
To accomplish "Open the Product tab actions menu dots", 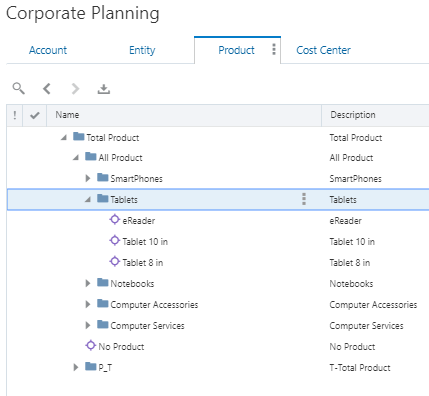I will click(274, 49).
